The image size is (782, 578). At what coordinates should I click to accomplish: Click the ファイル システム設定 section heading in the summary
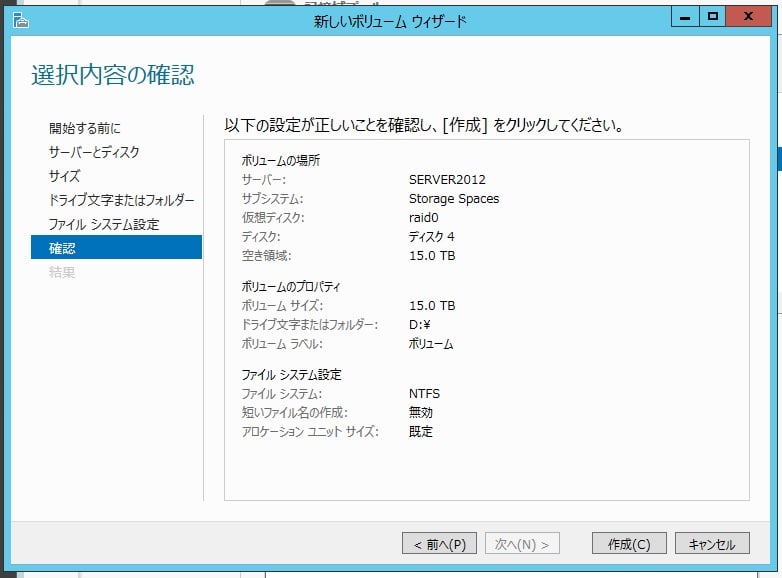pos(291,375)
